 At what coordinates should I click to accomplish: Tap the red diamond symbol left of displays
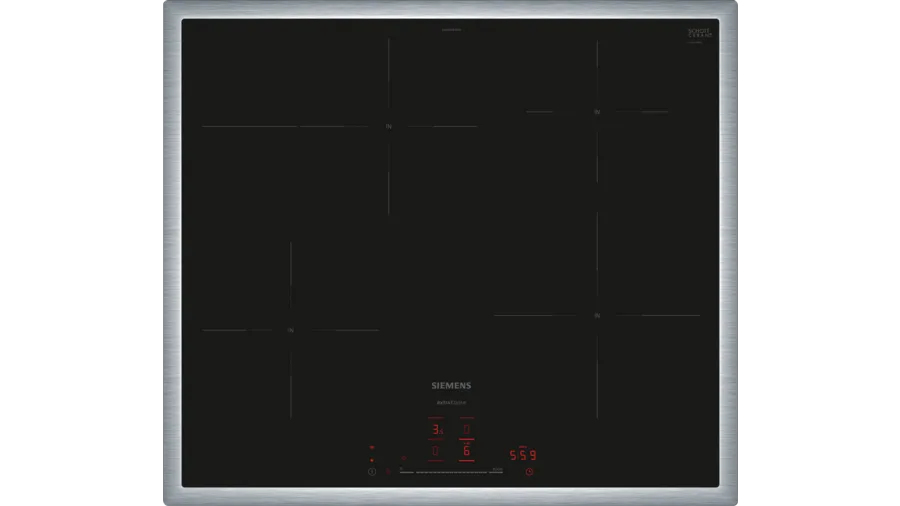coord(404,460)
